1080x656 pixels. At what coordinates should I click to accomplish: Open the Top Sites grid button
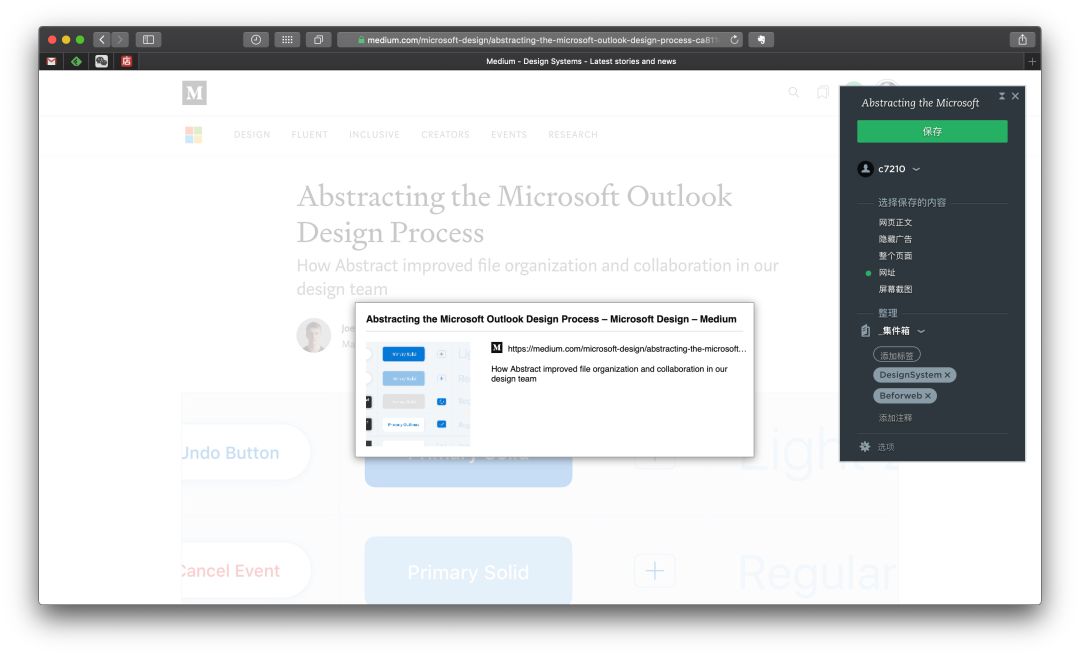click(x=287, y=39)
